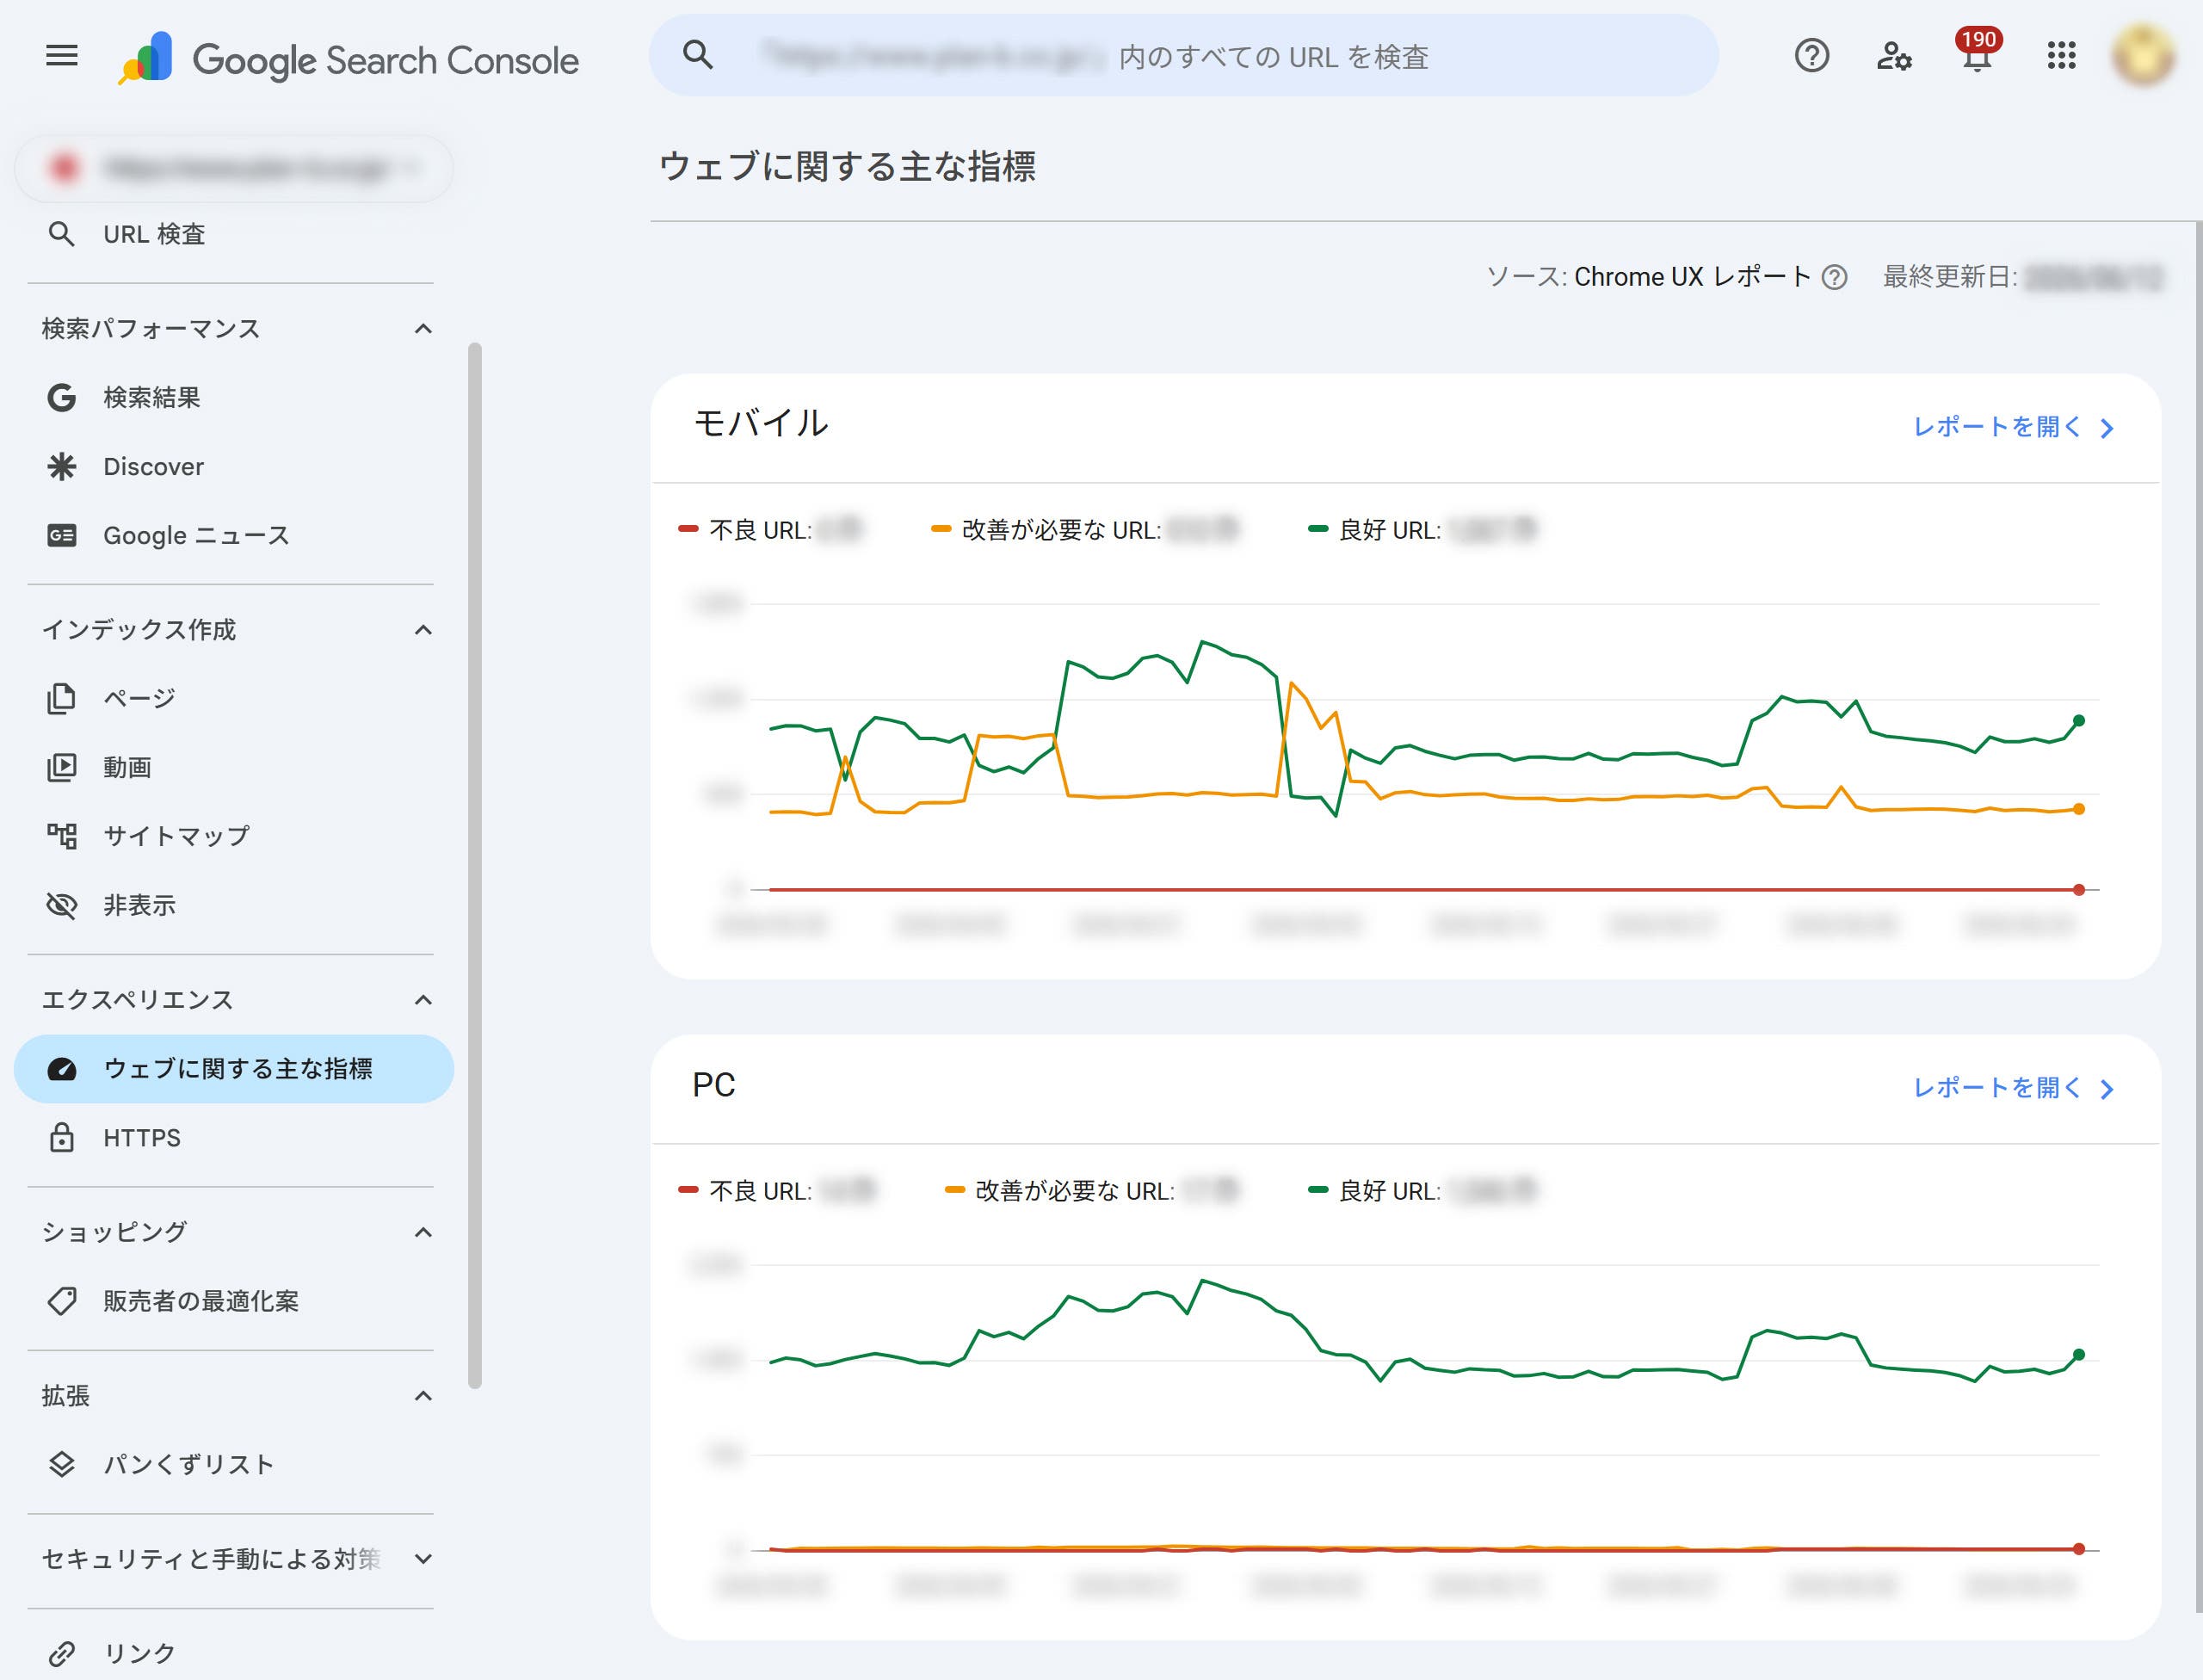Open the モバイル report link

pos(2014,428)
